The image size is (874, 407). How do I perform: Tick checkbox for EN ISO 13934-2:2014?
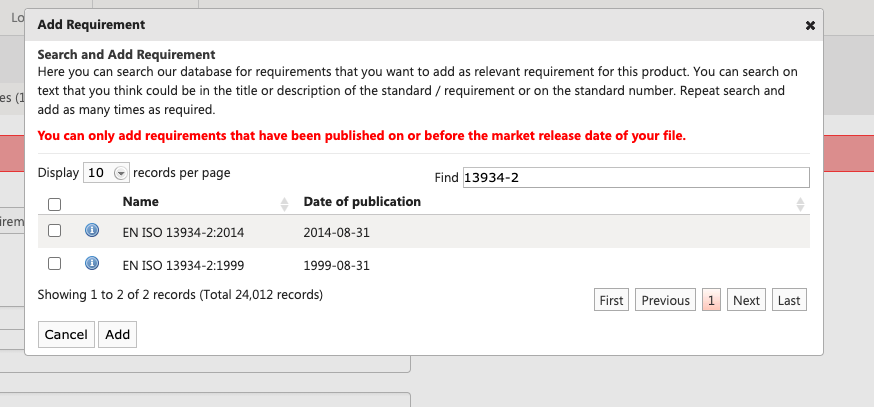54,230
